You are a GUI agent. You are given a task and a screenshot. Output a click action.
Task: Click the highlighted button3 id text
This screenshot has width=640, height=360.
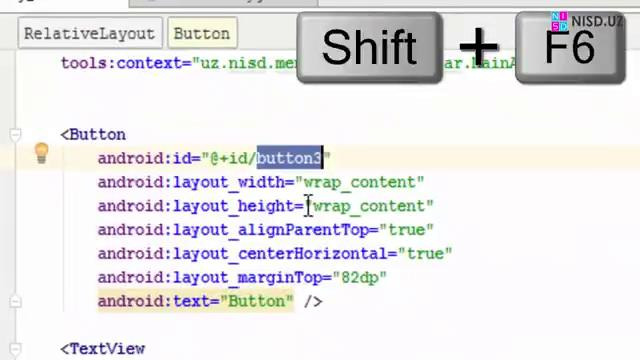pos(289,158)
